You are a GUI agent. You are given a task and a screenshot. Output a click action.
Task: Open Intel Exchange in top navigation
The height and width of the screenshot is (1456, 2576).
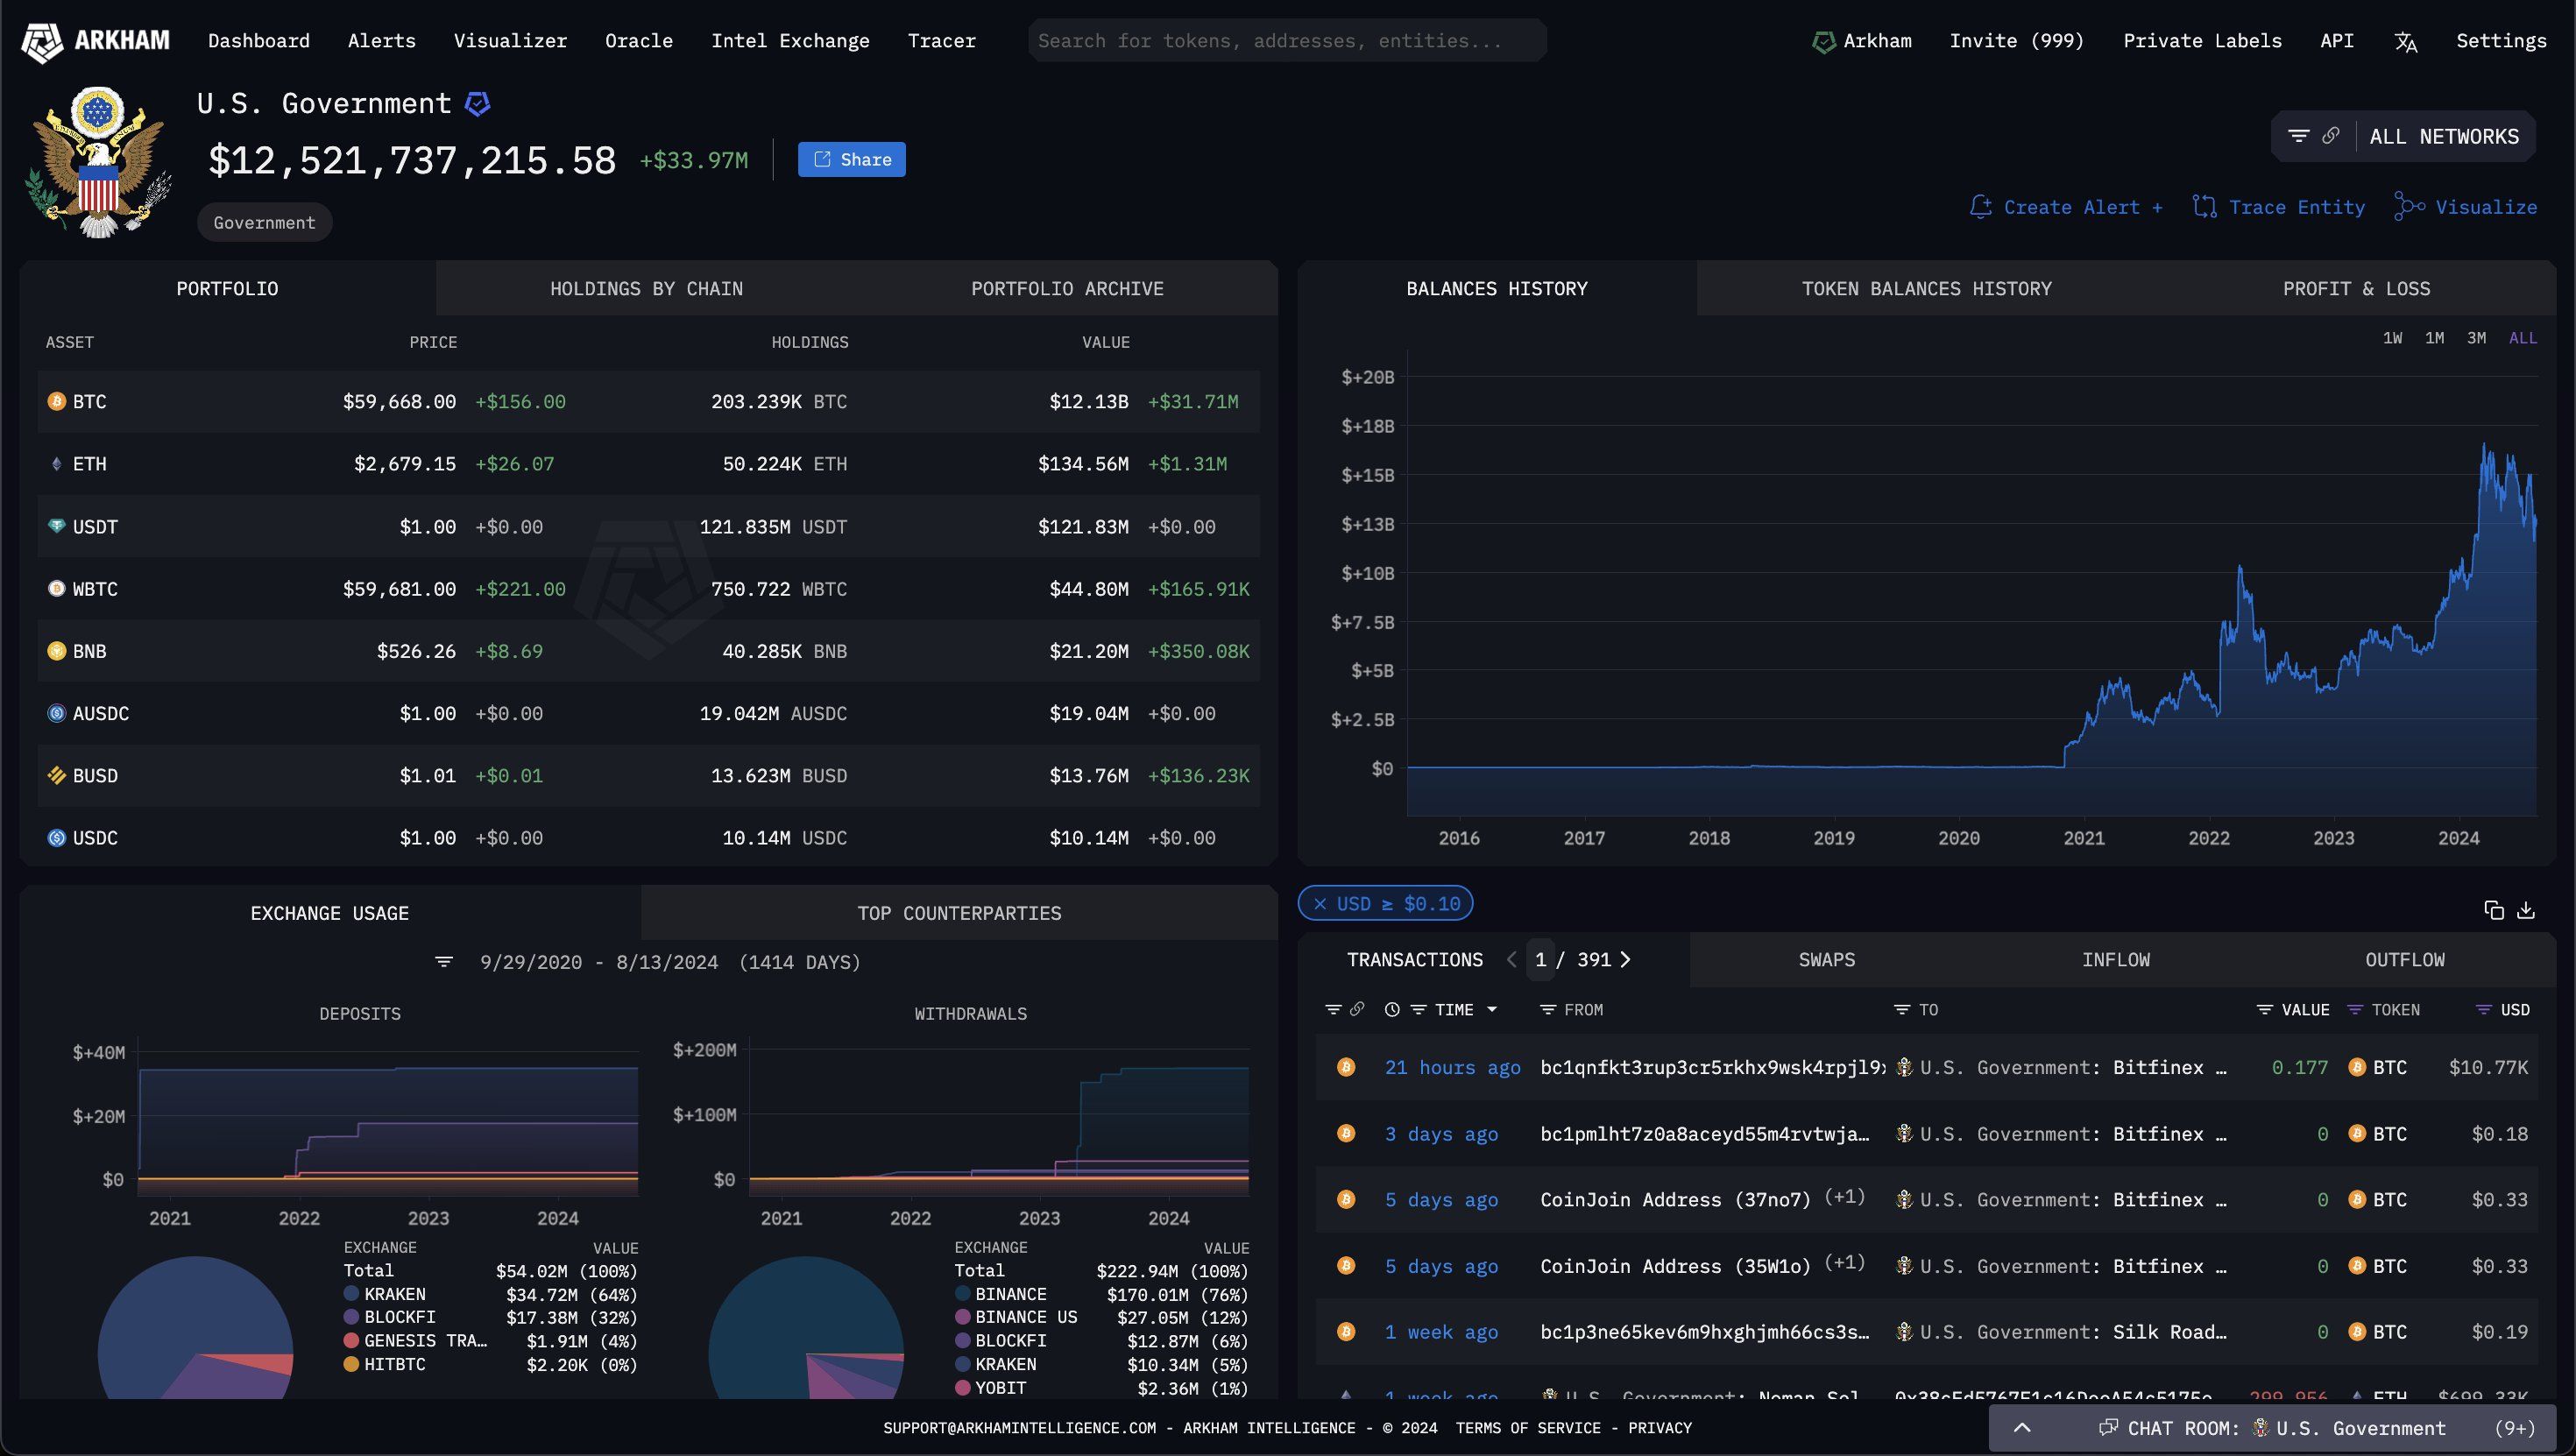790,41
